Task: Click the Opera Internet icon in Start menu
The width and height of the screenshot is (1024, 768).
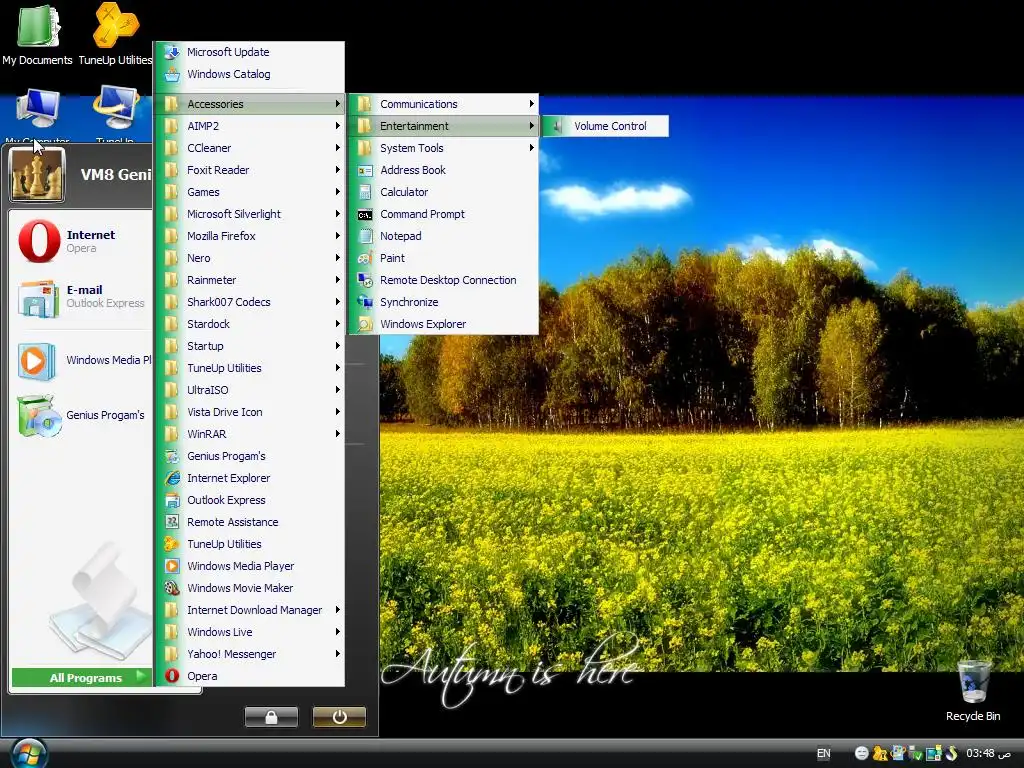Action: 39,241
